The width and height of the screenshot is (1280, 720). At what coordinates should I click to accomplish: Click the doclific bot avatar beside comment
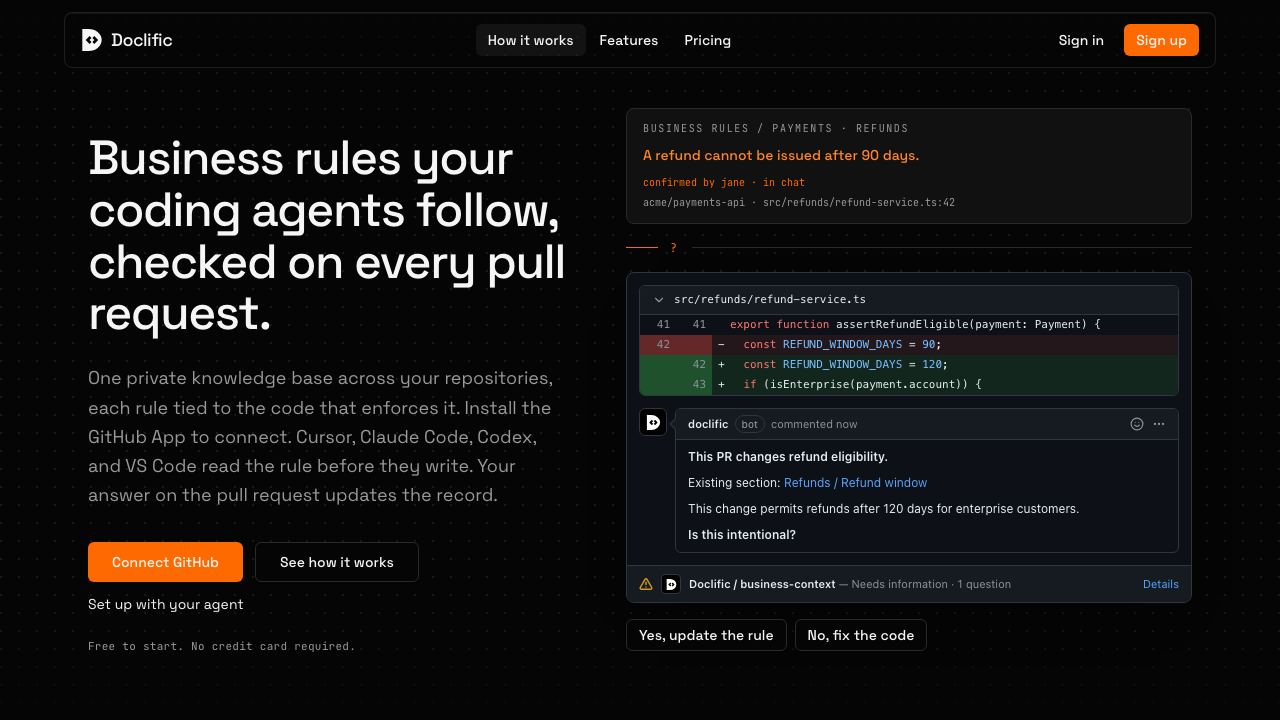[x=653, y=422]
